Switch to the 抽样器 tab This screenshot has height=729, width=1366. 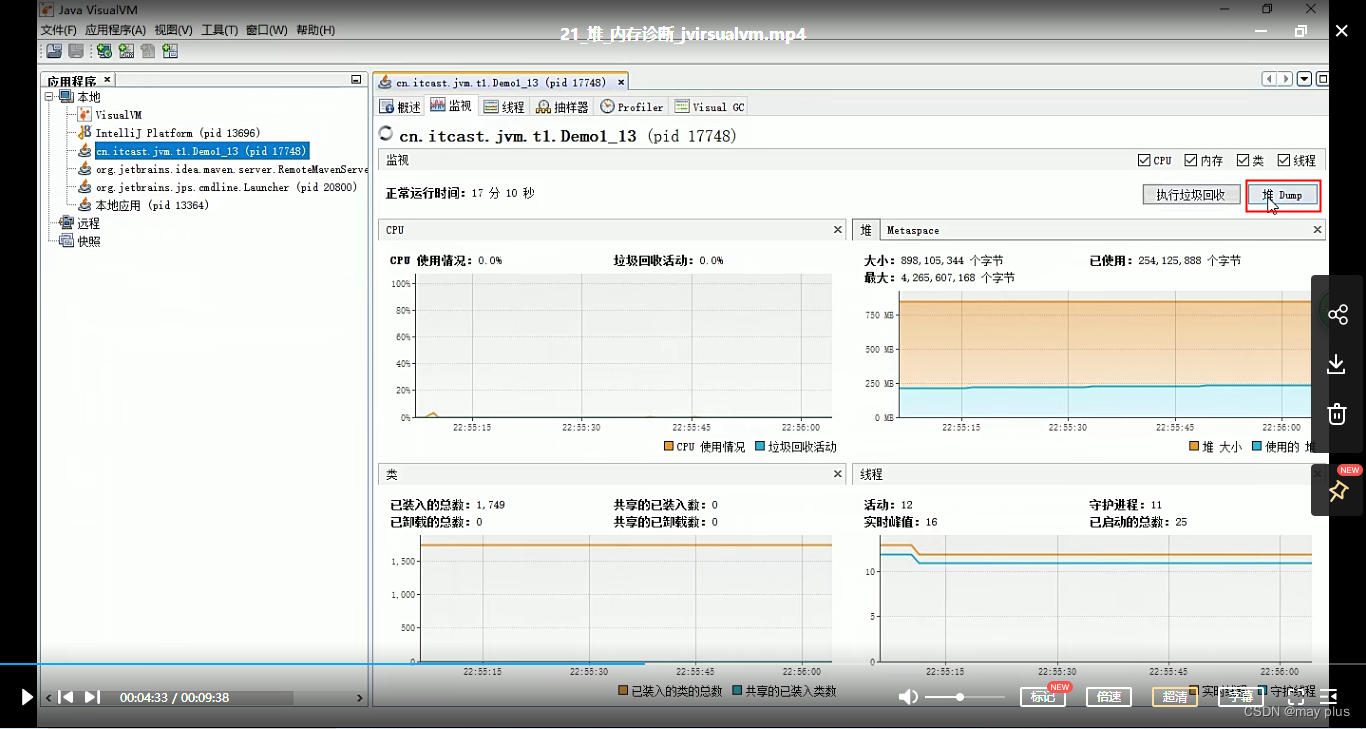(x=563, y=107)
